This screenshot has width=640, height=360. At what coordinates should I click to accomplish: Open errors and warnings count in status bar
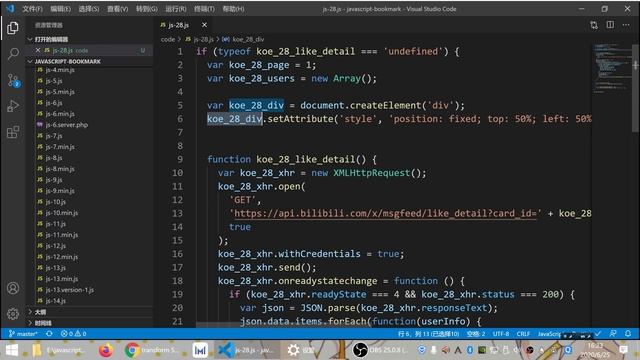[73, 333]
